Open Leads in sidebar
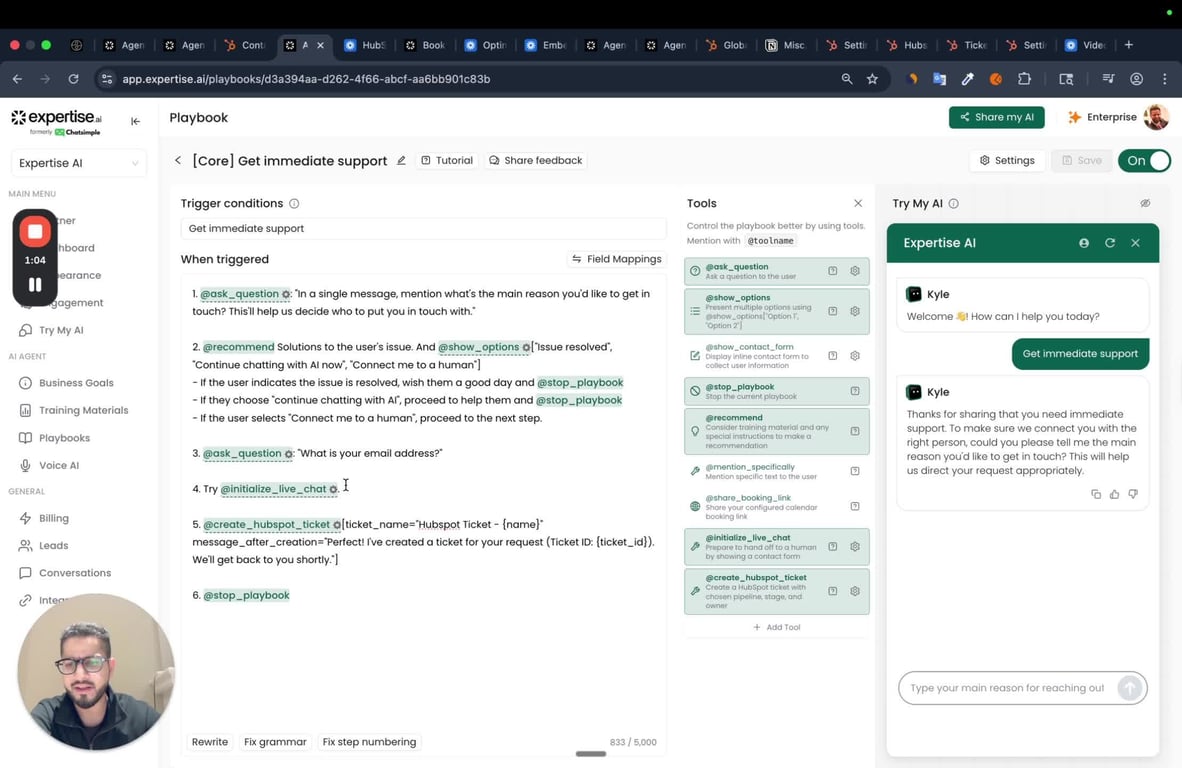This screenshot has height=768, width=1182. click(53, 546)
